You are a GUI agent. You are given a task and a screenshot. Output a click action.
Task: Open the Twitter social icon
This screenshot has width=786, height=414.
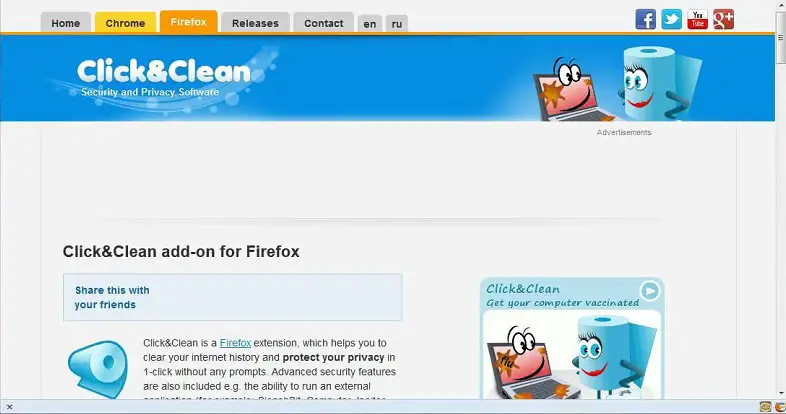(672, 20)
